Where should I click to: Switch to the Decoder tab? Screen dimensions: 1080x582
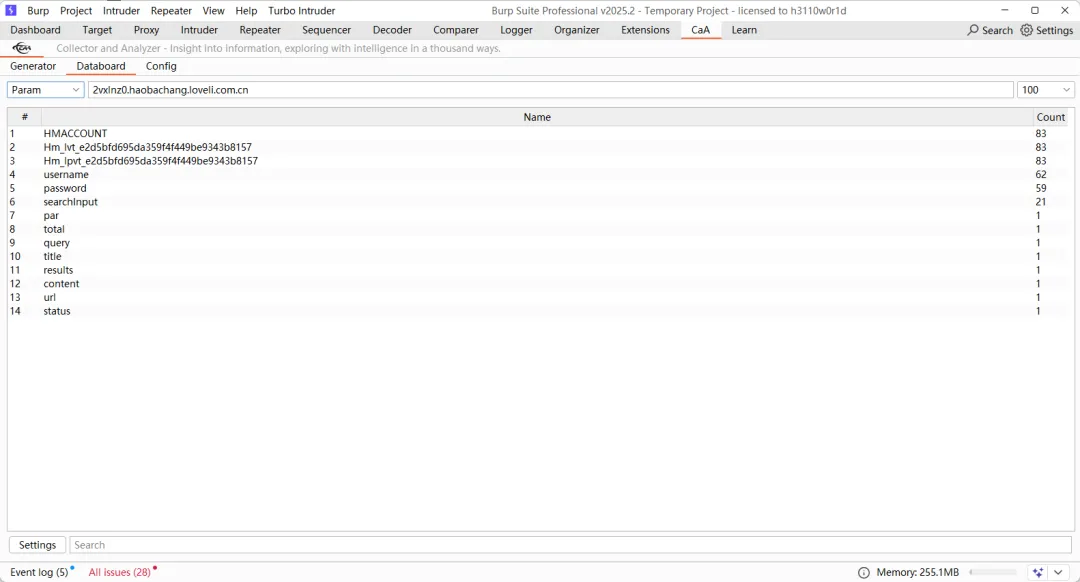coord(392,30)
